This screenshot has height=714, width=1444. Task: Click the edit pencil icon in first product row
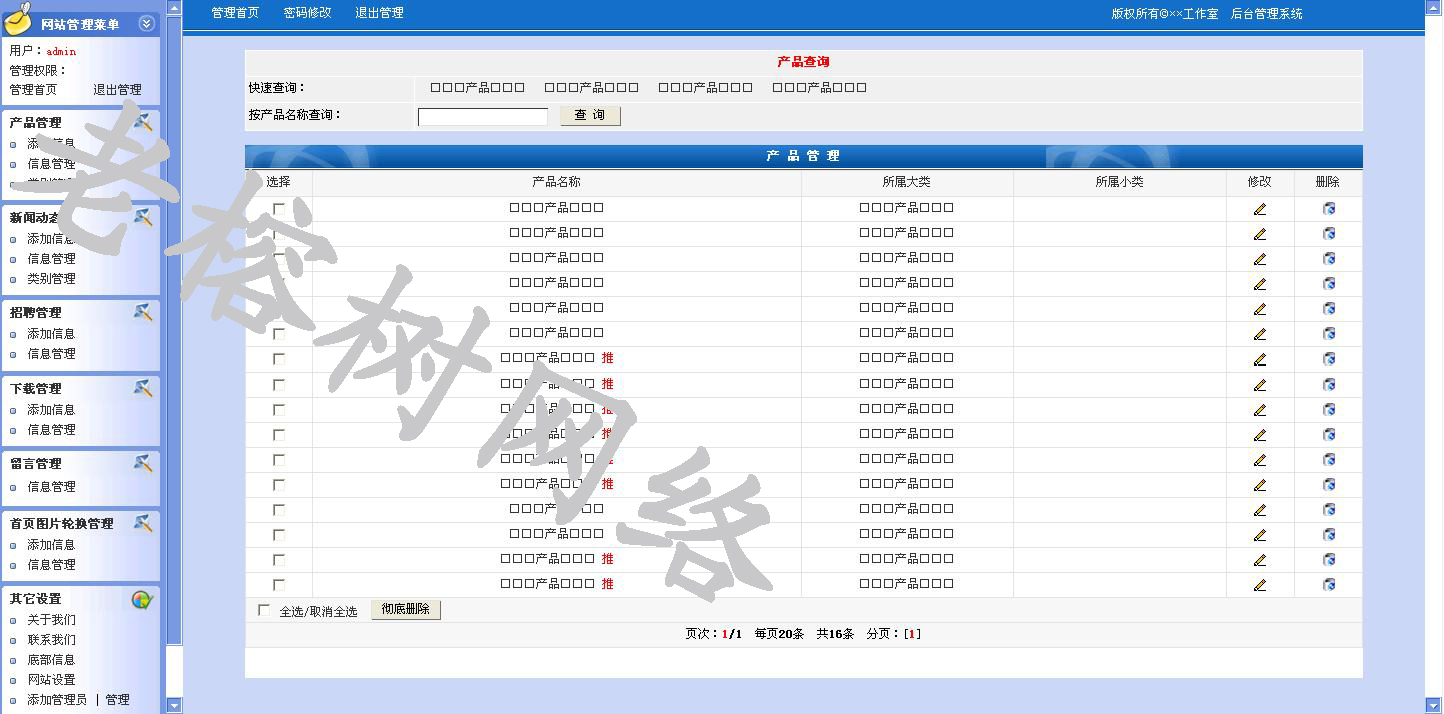[1259, 209]
